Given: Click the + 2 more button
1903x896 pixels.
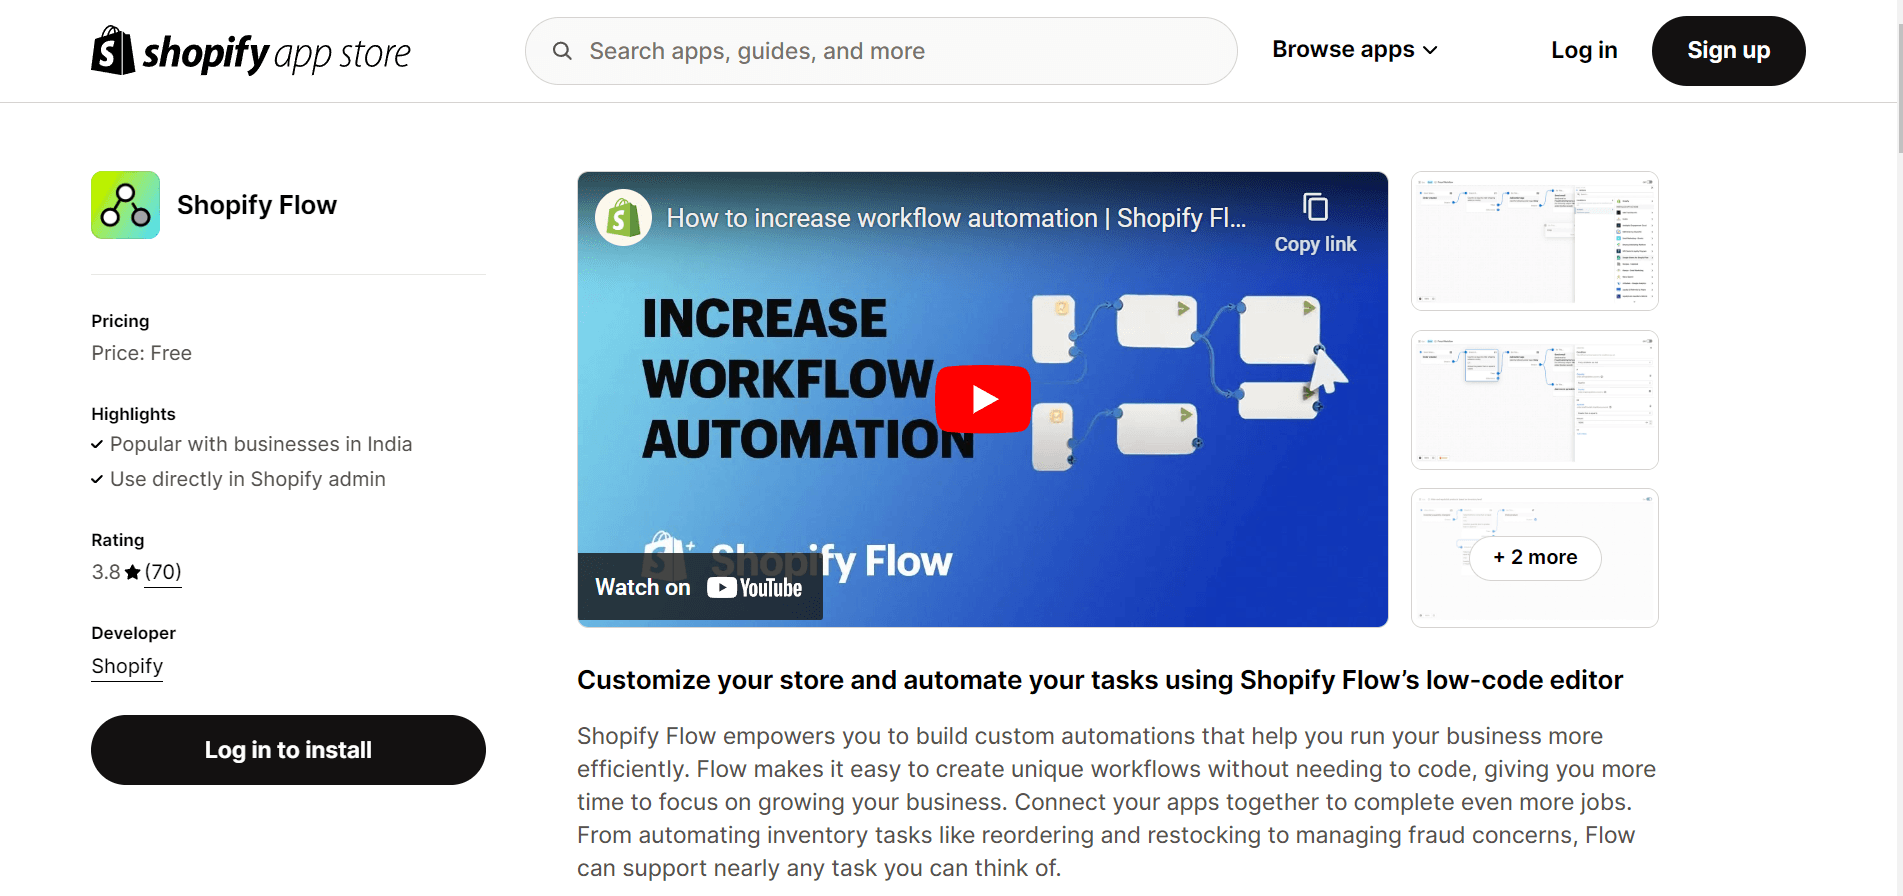Looking at the screenshot, I should coord(1535,558).
